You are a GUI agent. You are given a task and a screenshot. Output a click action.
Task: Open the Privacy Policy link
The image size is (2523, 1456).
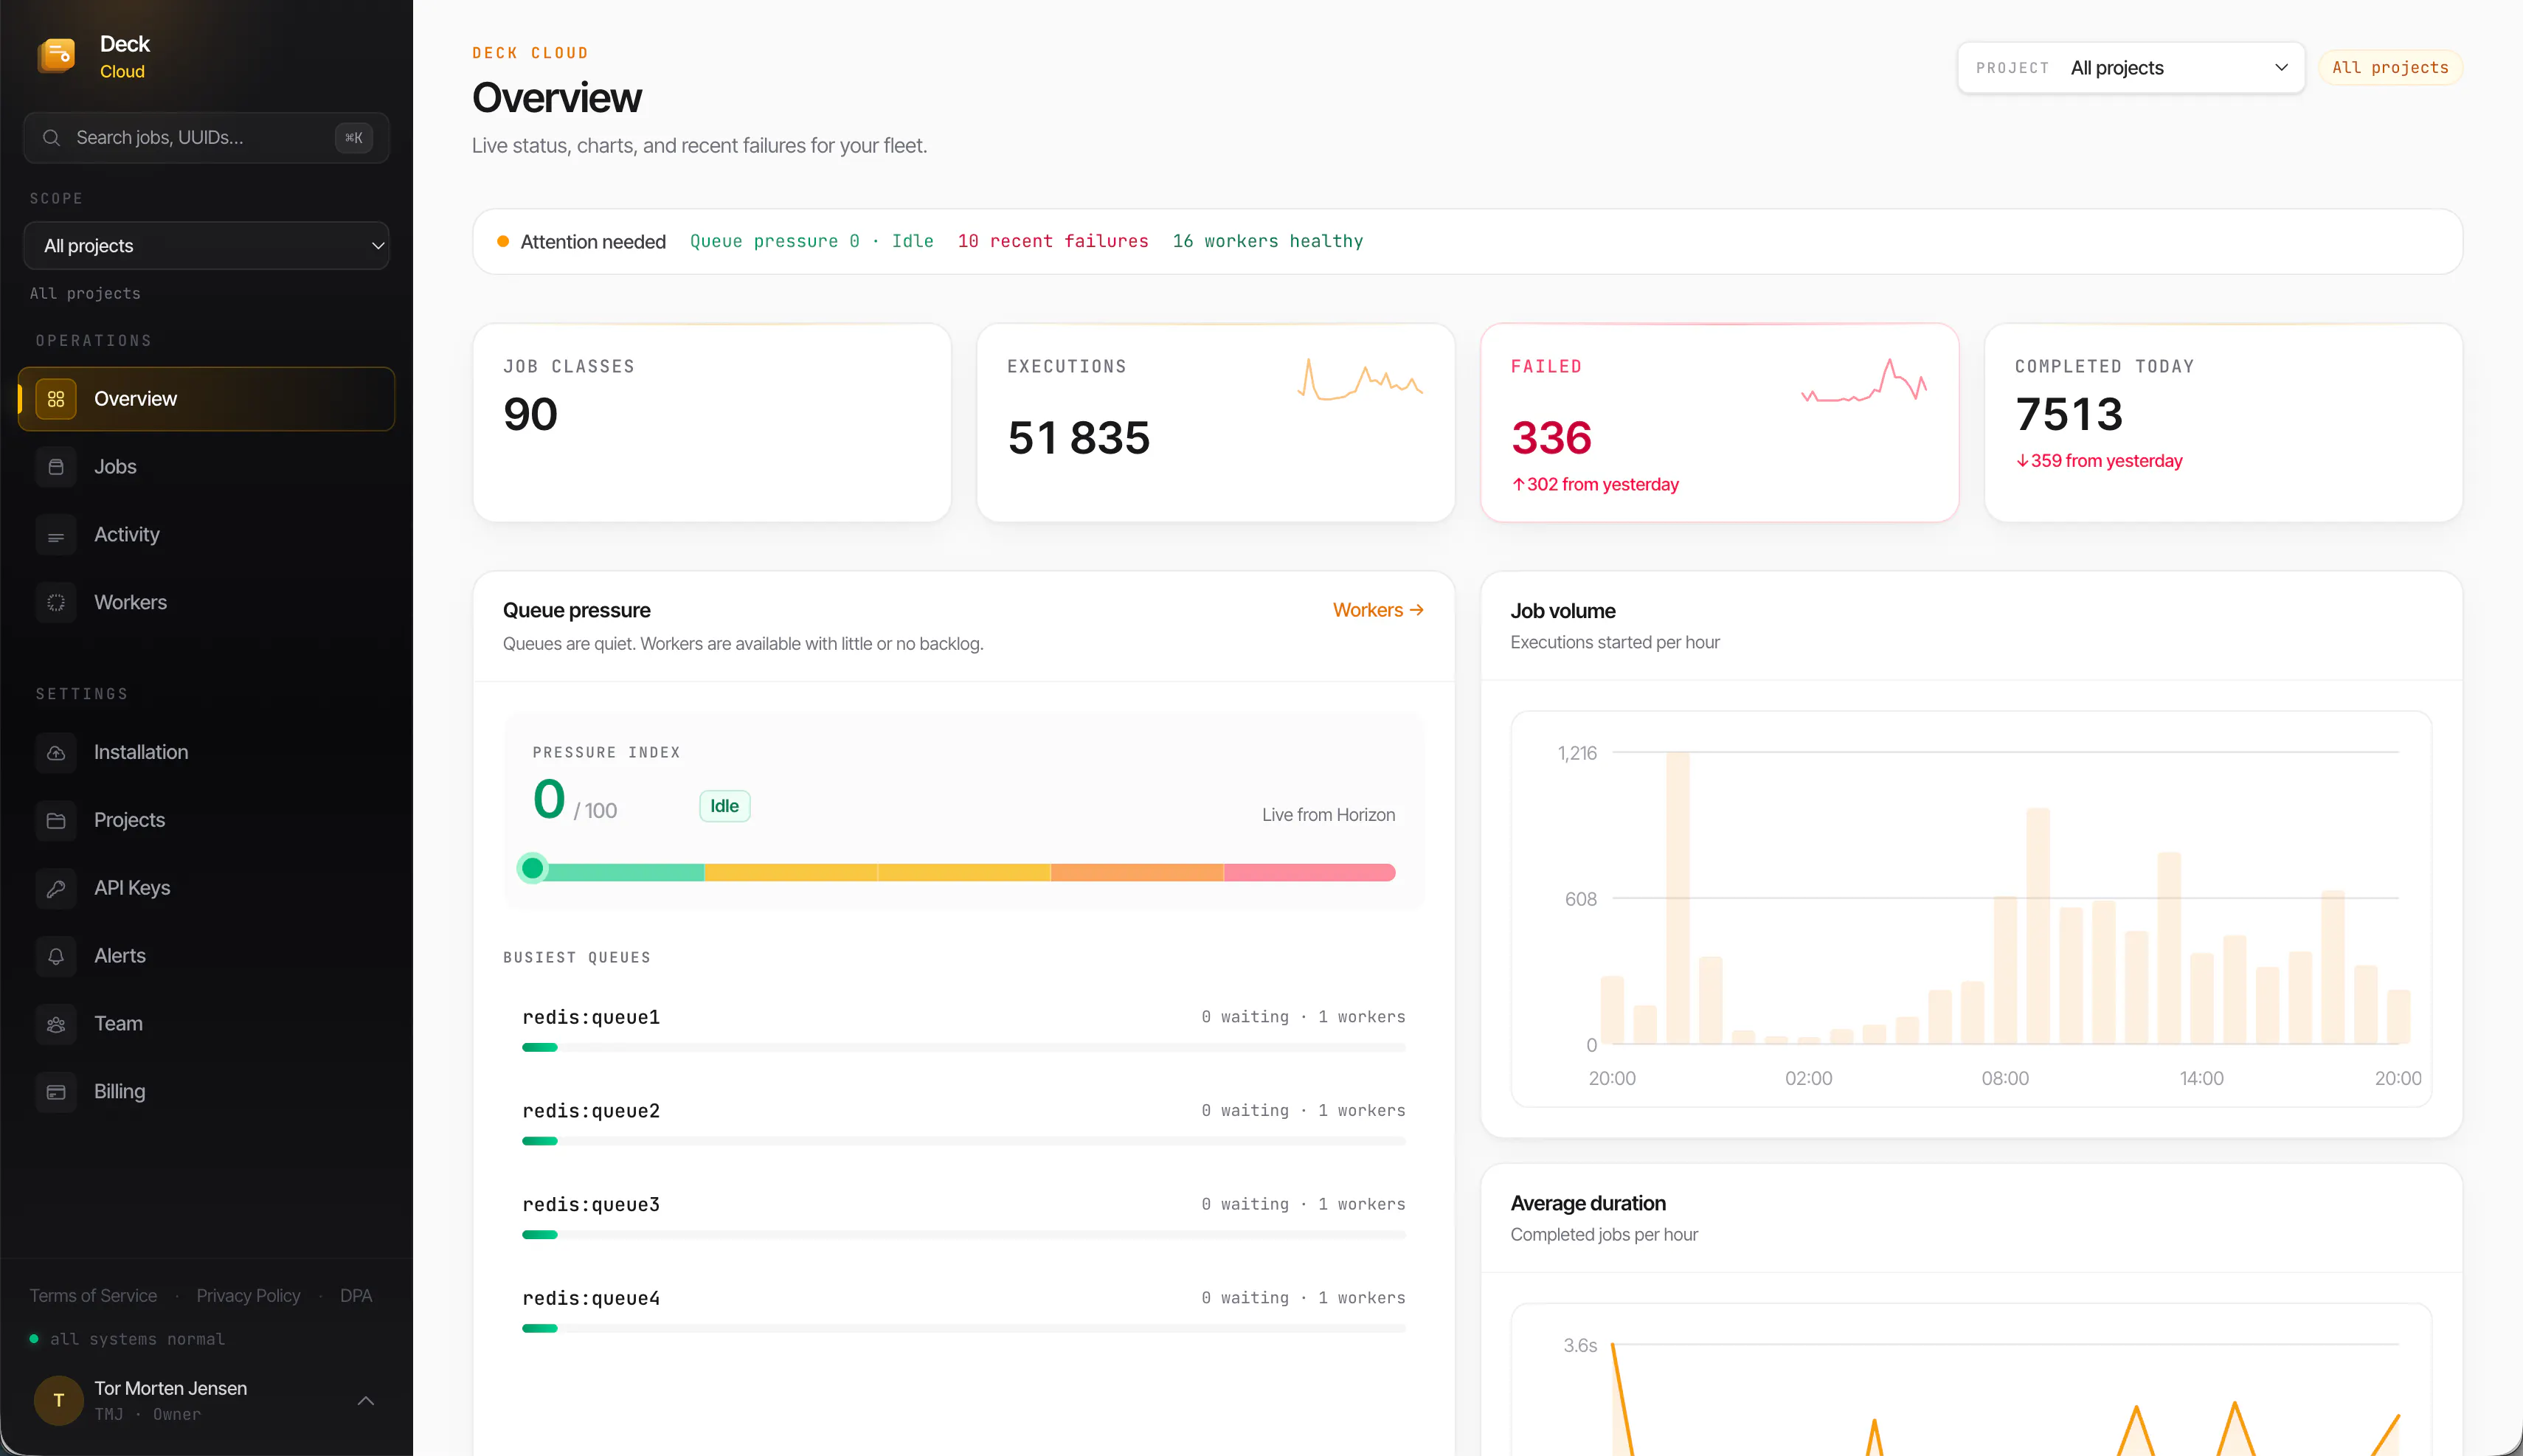pyautogui.click(x=248, y=1296)
